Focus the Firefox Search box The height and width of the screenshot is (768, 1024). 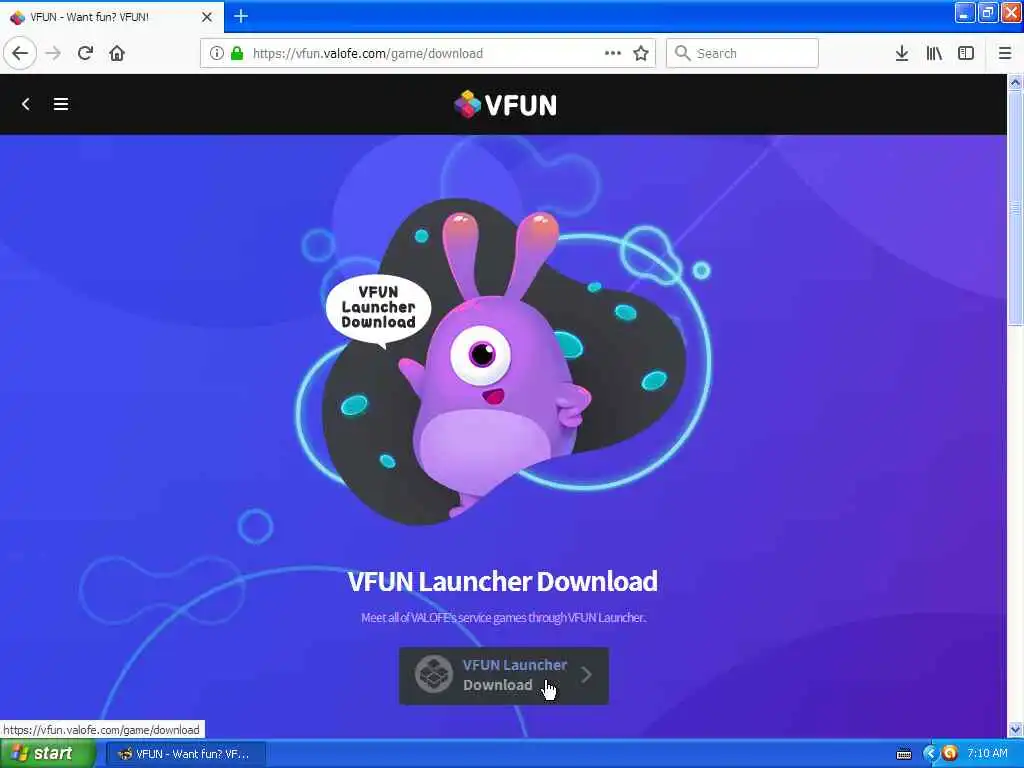pyautogui.click(x=742, y=53)
